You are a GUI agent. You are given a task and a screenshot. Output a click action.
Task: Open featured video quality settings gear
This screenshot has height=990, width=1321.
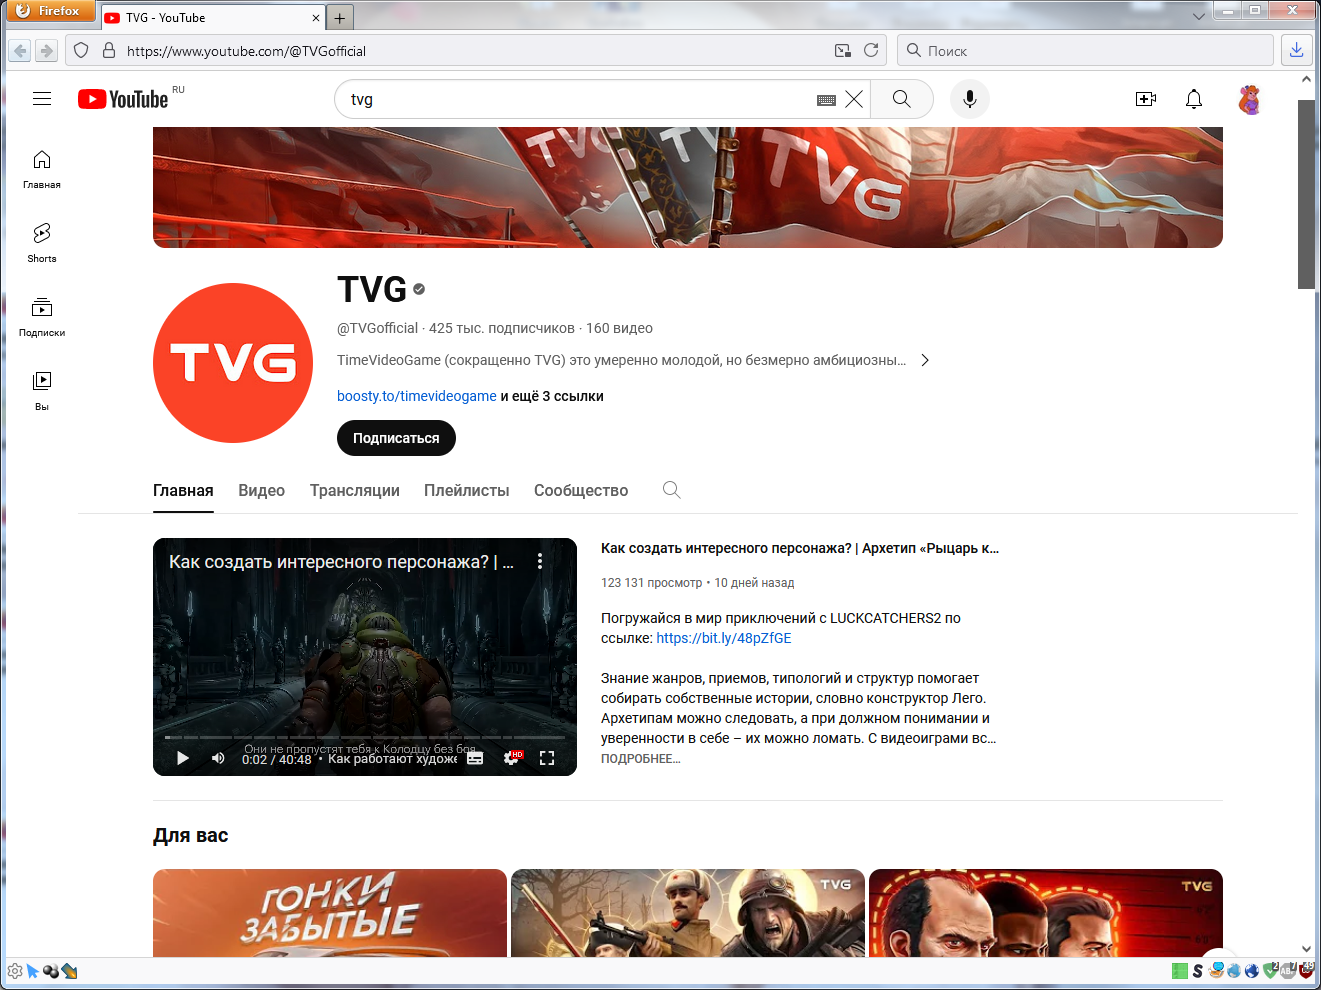[512, 758]
